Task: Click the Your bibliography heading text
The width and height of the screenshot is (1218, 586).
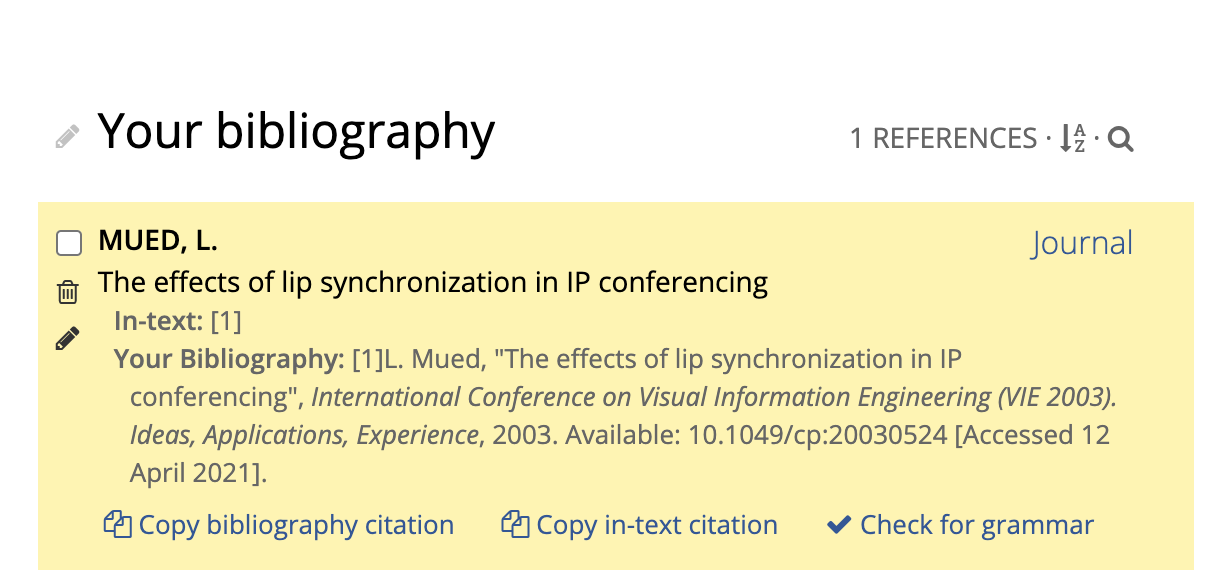Action: [296, 132]
